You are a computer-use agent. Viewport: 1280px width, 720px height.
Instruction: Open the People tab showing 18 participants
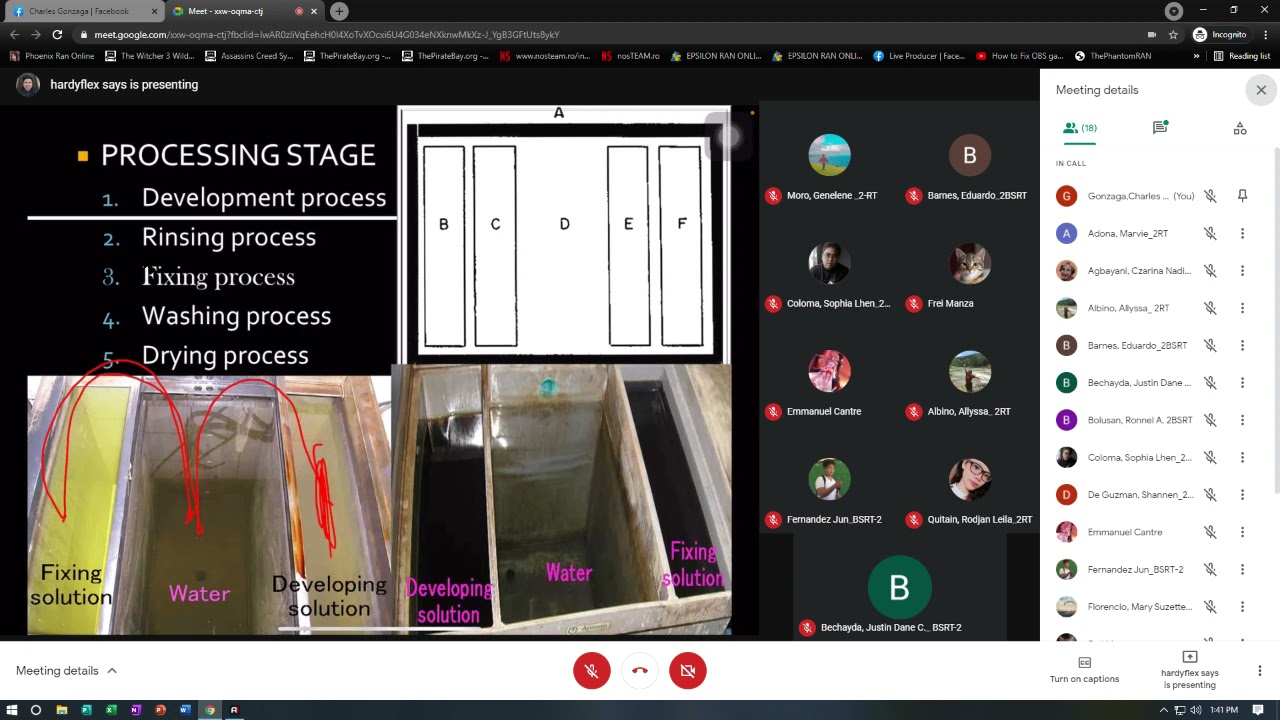tap(1080, 128)
